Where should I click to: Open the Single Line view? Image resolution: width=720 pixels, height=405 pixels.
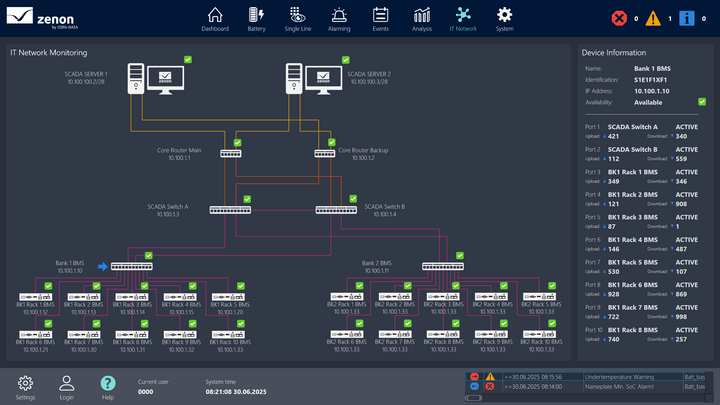point(298,19)
